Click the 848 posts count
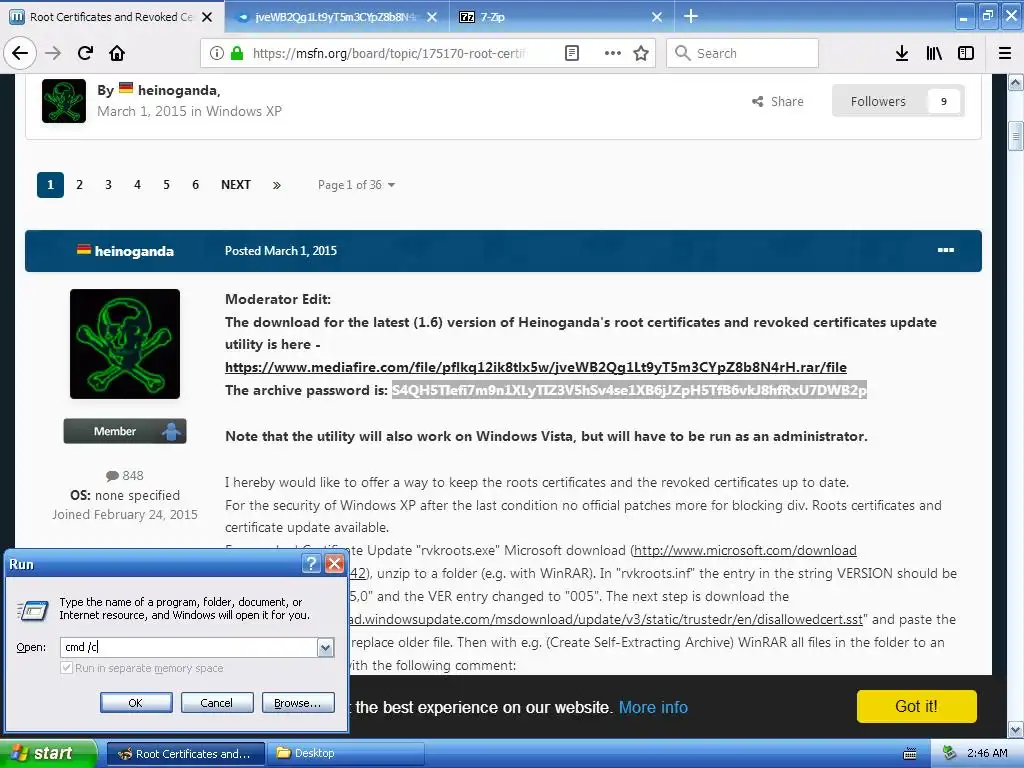The width and height of the screenshot is (1024, 768). pos(125,475)
